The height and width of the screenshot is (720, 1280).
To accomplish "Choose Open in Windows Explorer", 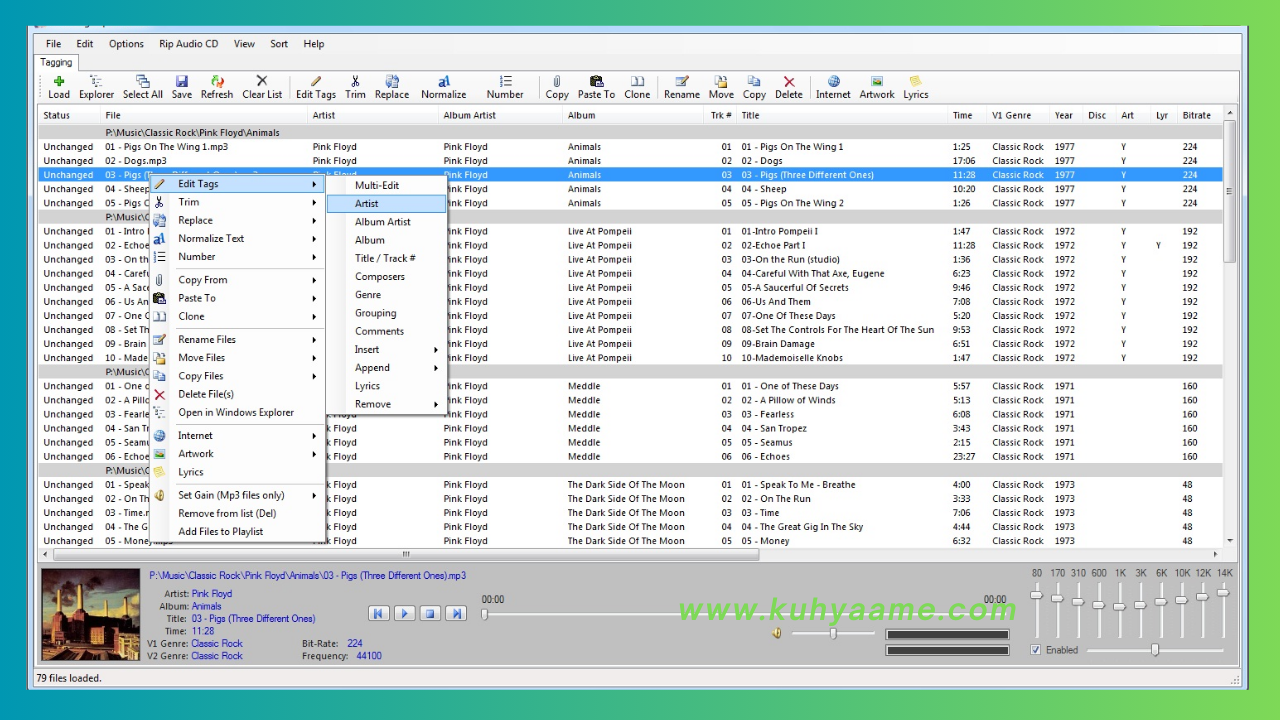I will (x=238, y=412).
